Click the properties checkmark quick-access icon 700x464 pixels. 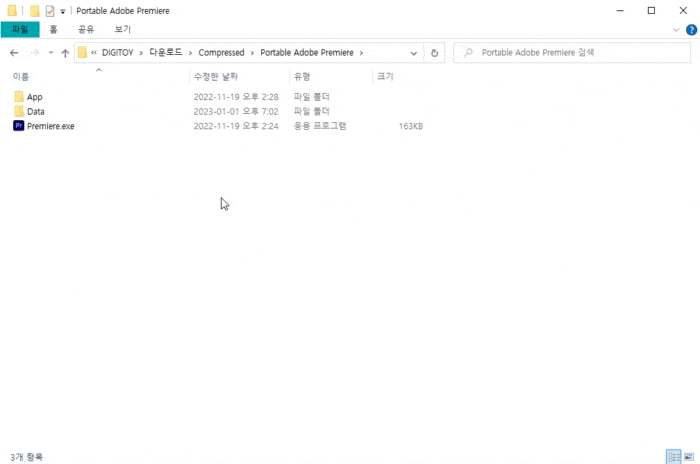pyautogui.click(x=50, y=11)
